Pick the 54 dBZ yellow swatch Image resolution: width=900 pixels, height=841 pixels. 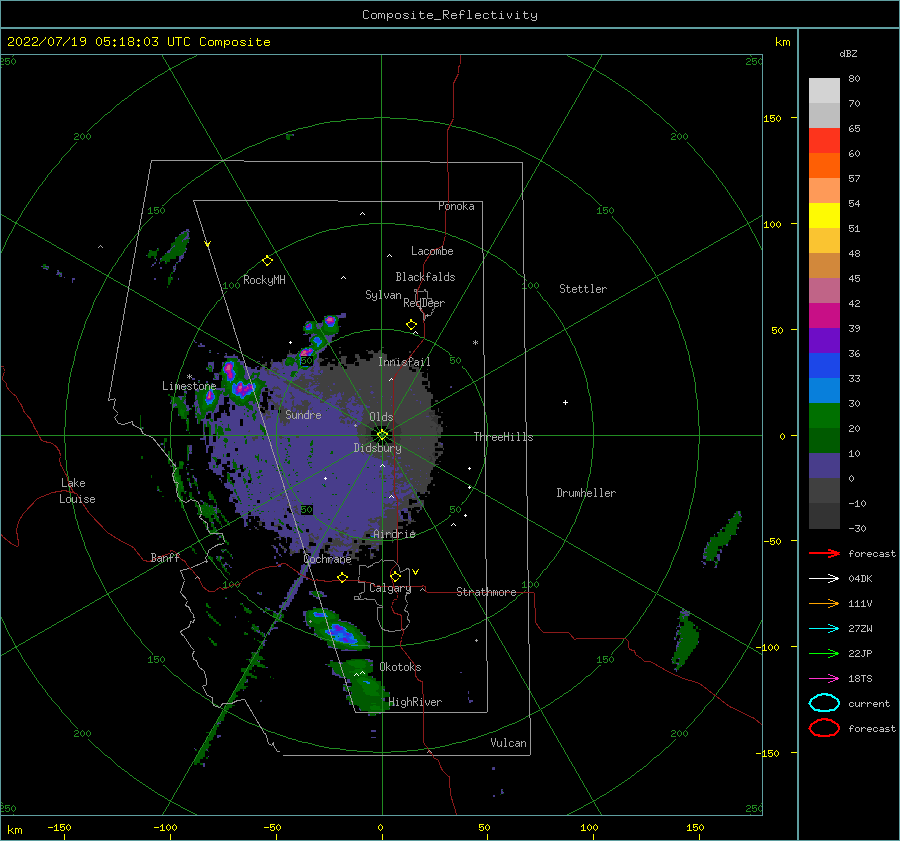(824, 216)
